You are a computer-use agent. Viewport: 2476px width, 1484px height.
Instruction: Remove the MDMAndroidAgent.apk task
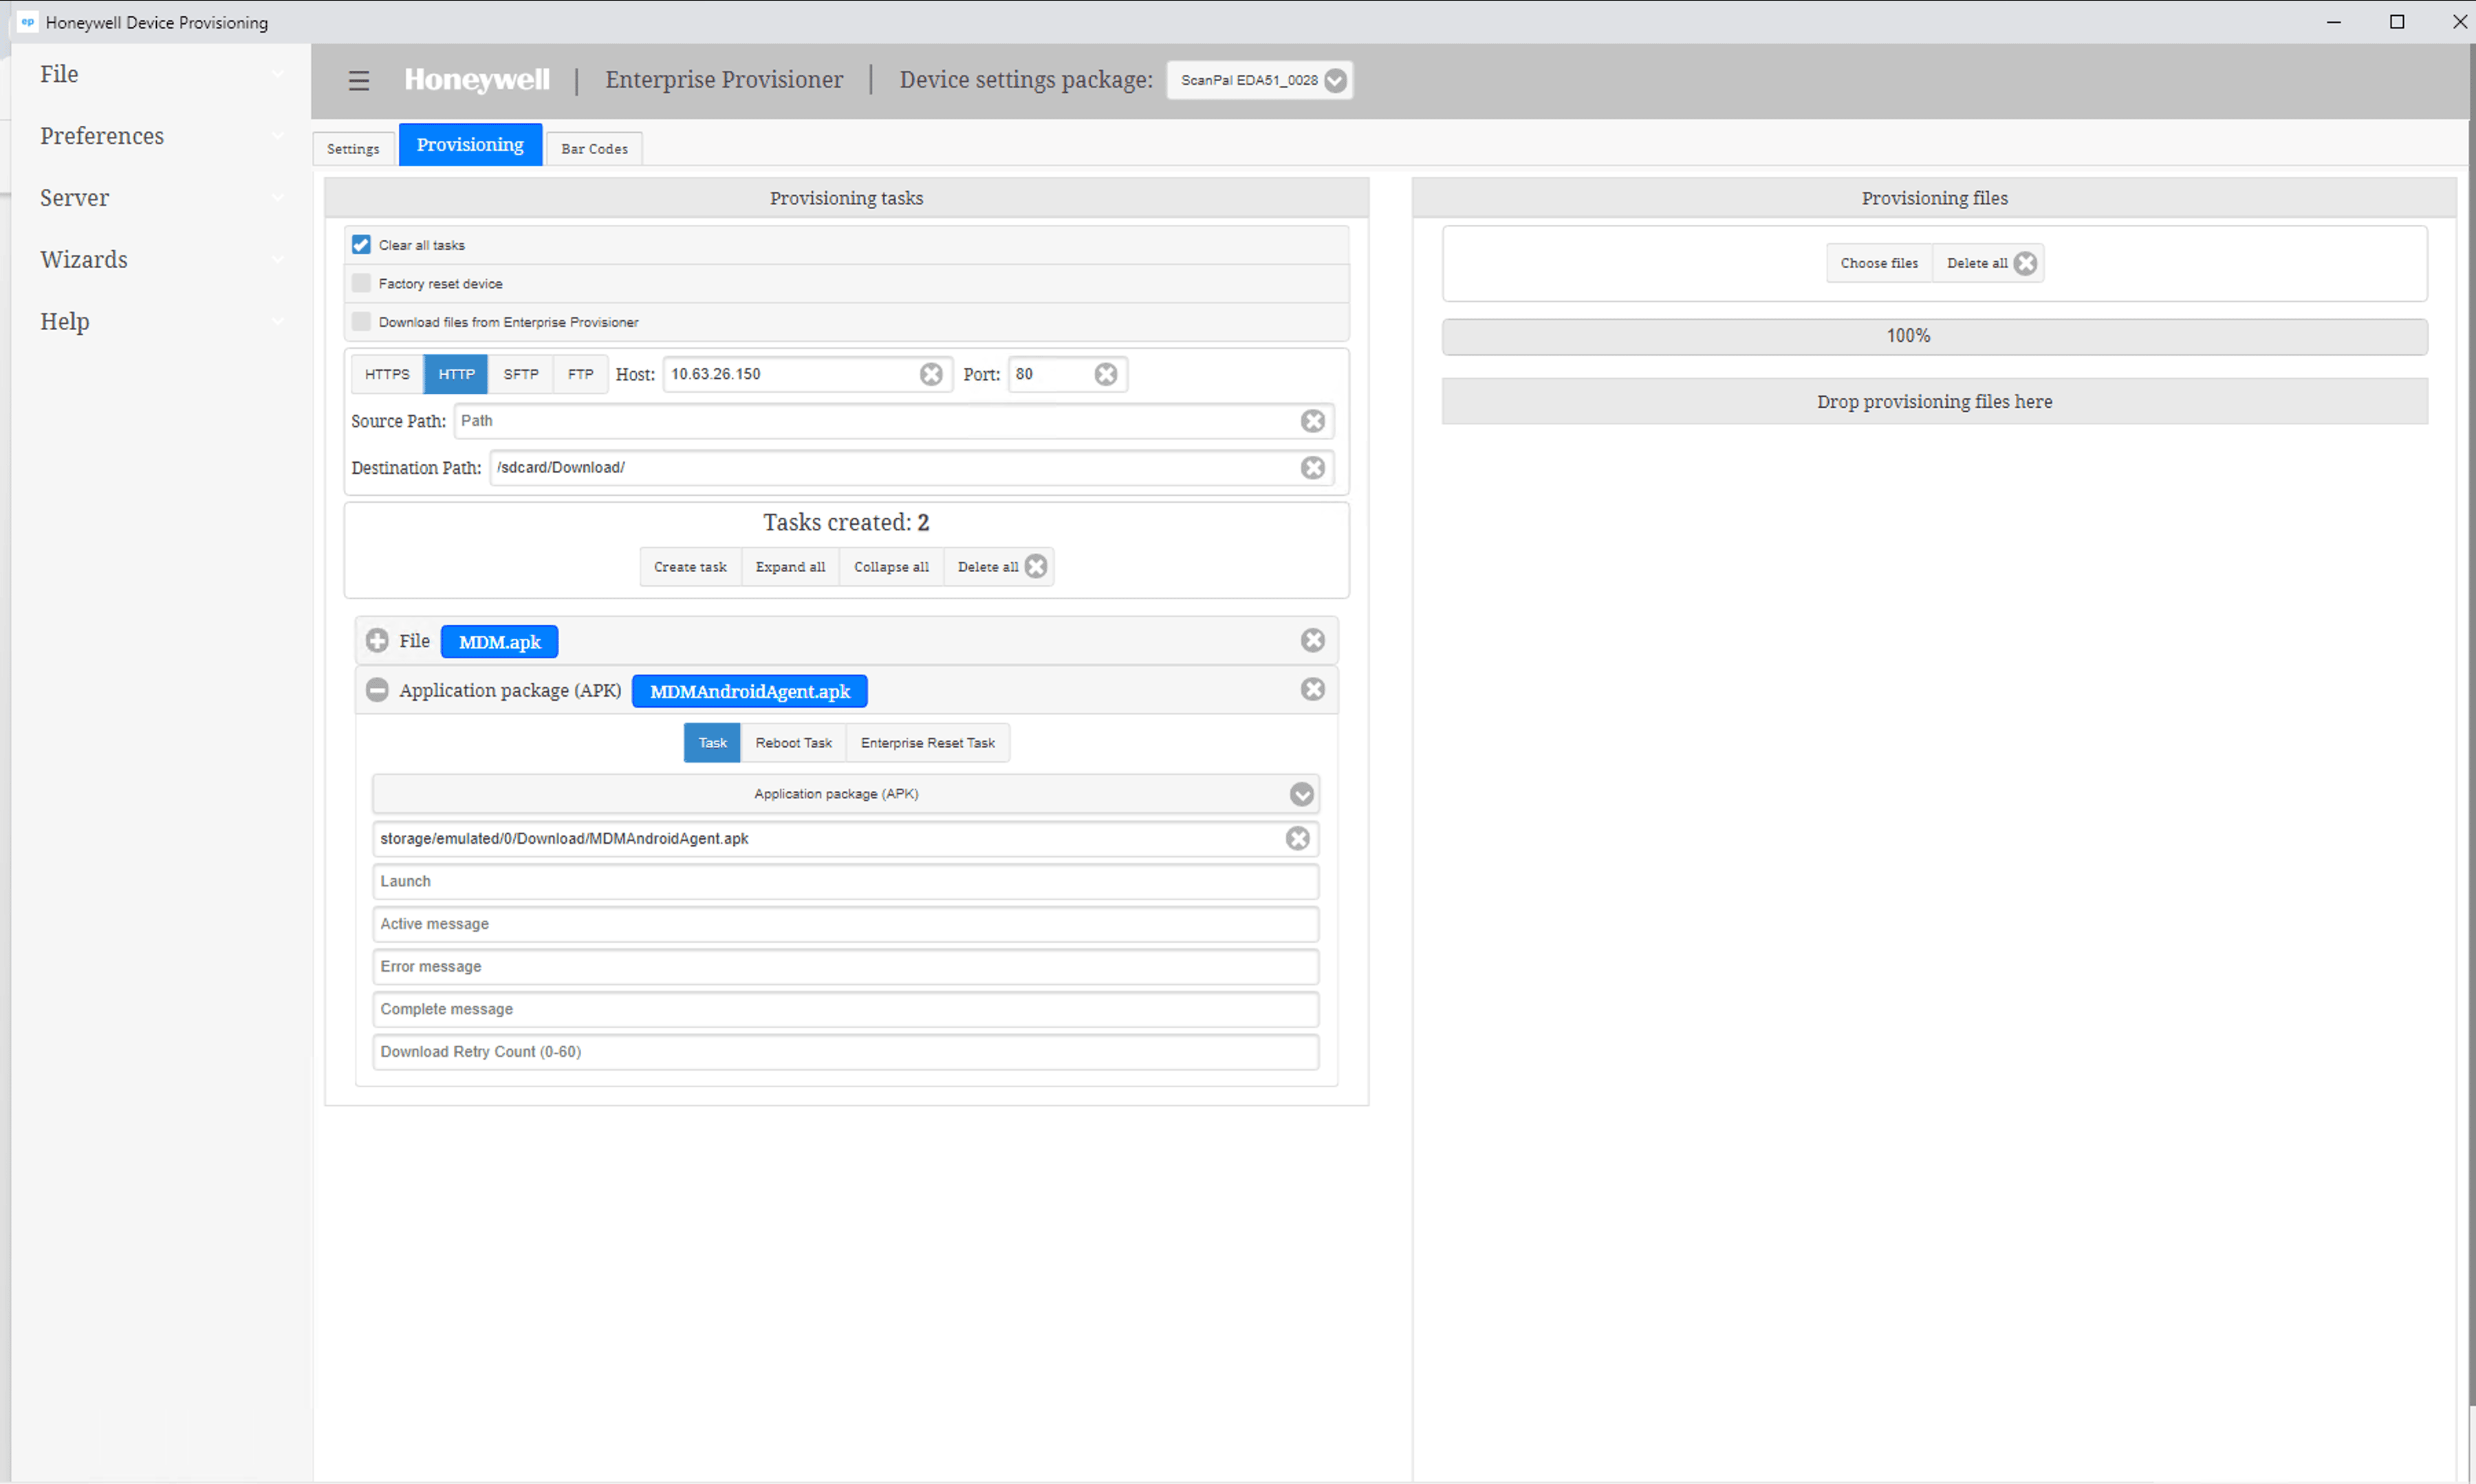pyautogui.click(x=1312, y=690)
